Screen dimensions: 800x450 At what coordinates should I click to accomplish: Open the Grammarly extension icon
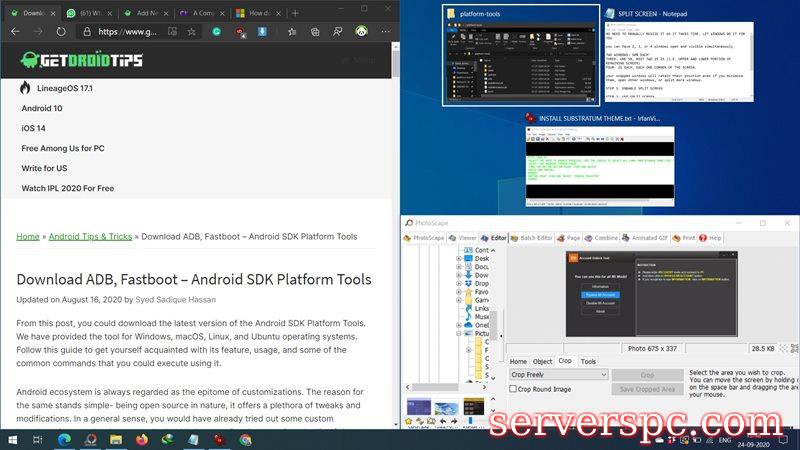(216, 32)
